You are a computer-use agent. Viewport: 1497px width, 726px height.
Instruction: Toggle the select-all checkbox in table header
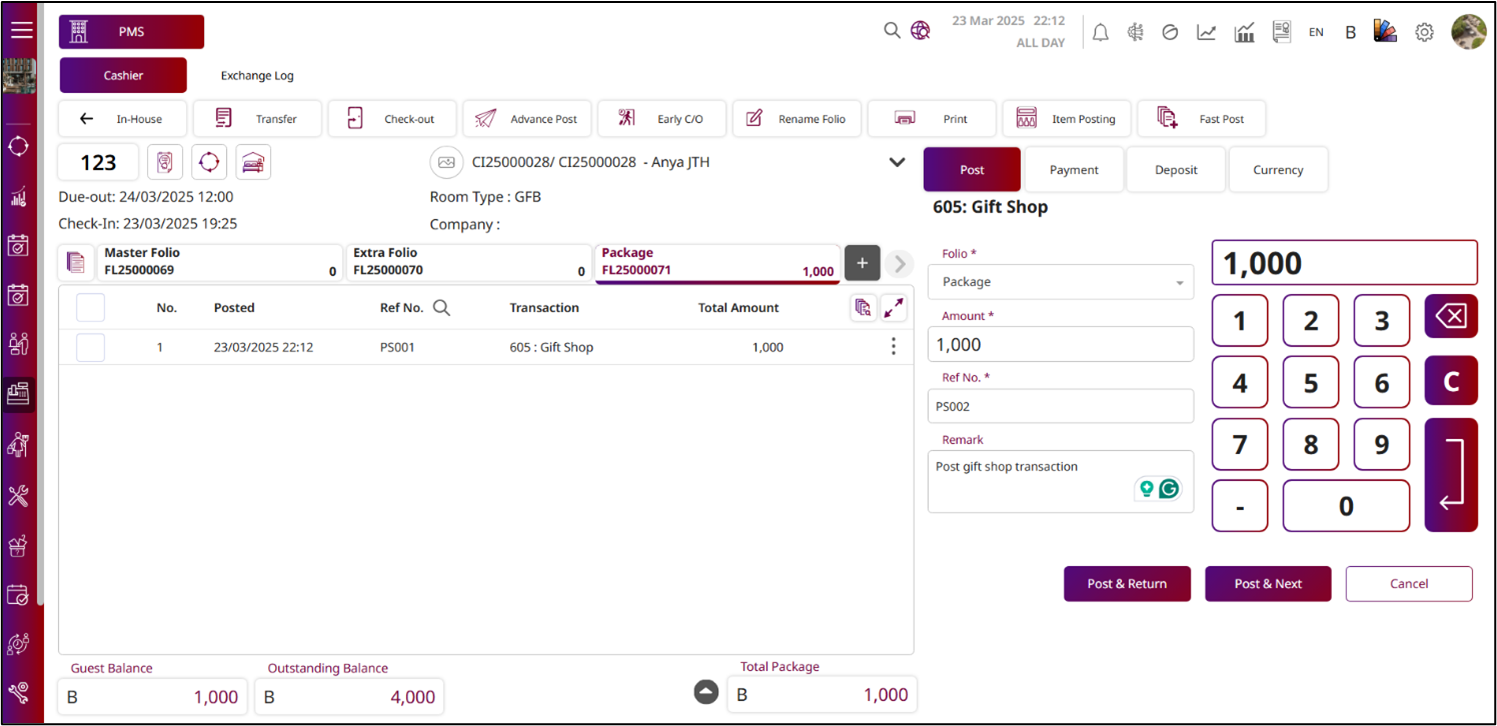[90, 308]
